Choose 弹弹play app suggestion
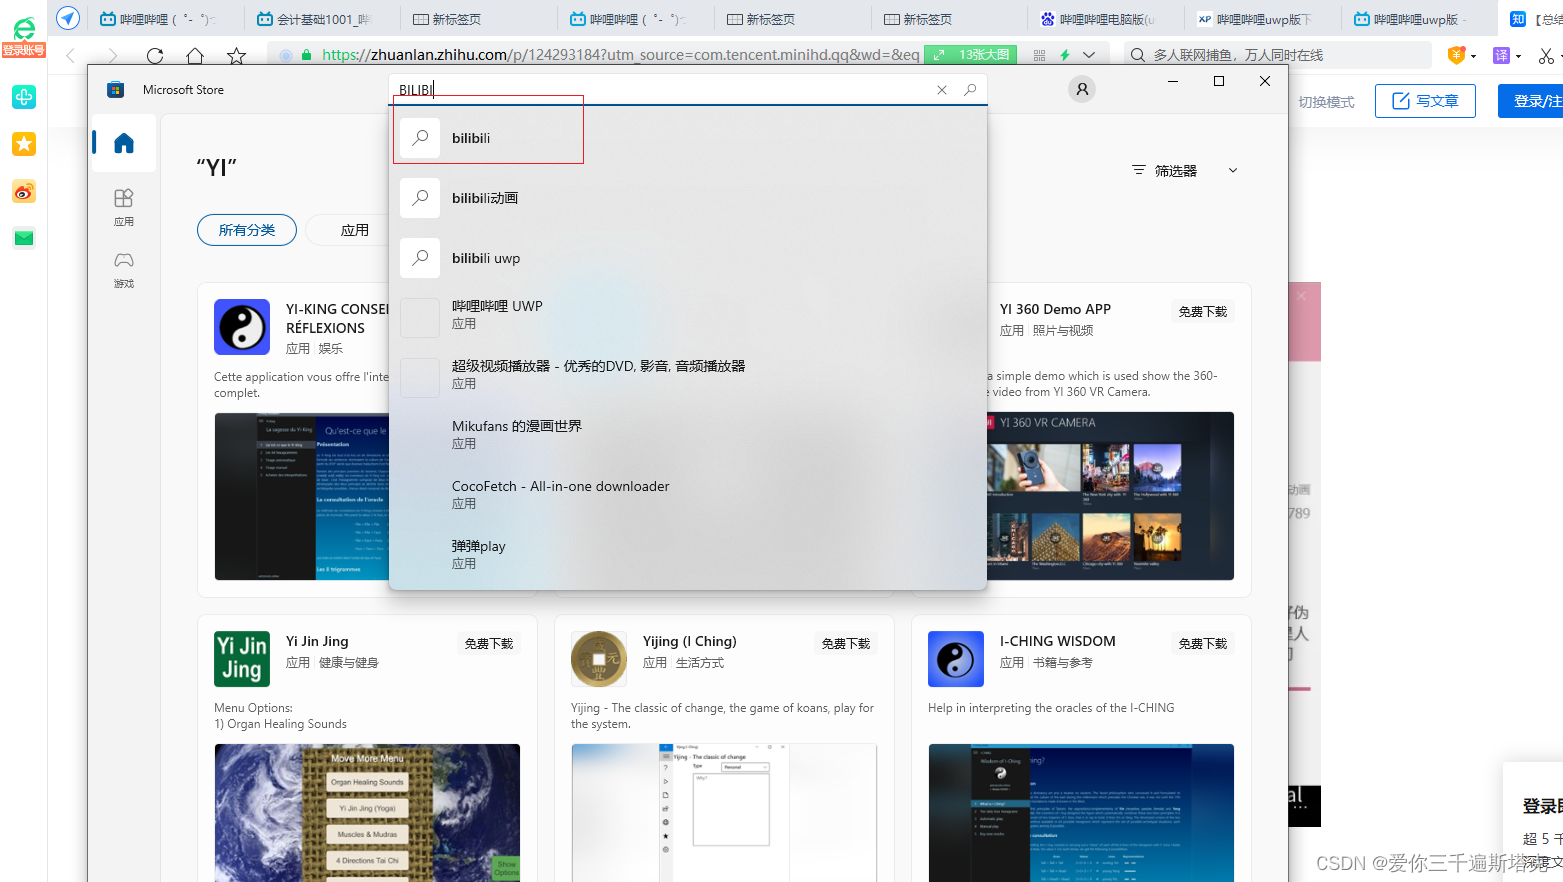The image size is (1563, 882). (x=688, y=555)
